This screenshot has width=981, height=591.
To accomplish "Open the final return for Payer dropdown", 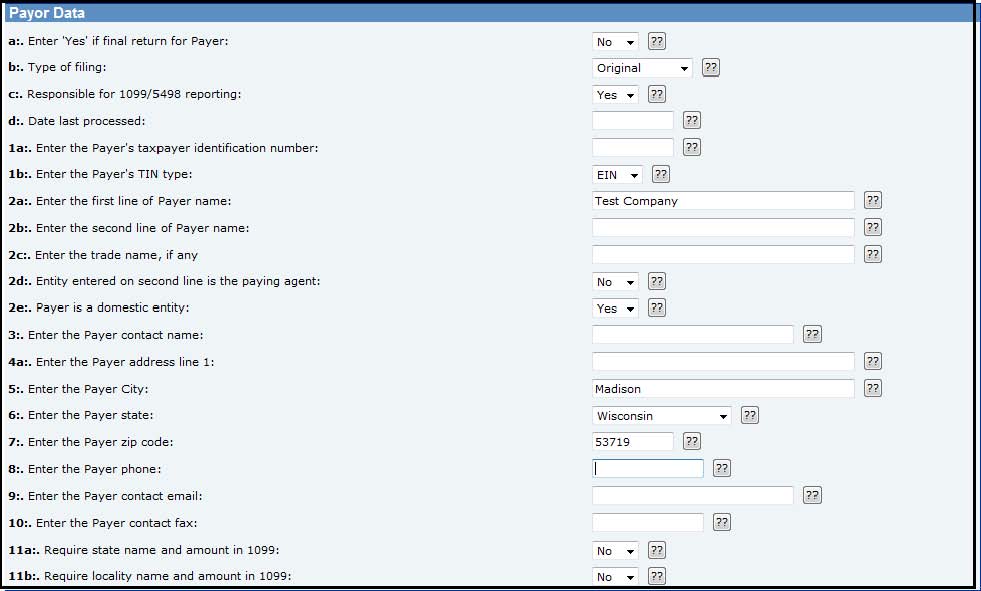I will 616,42.
